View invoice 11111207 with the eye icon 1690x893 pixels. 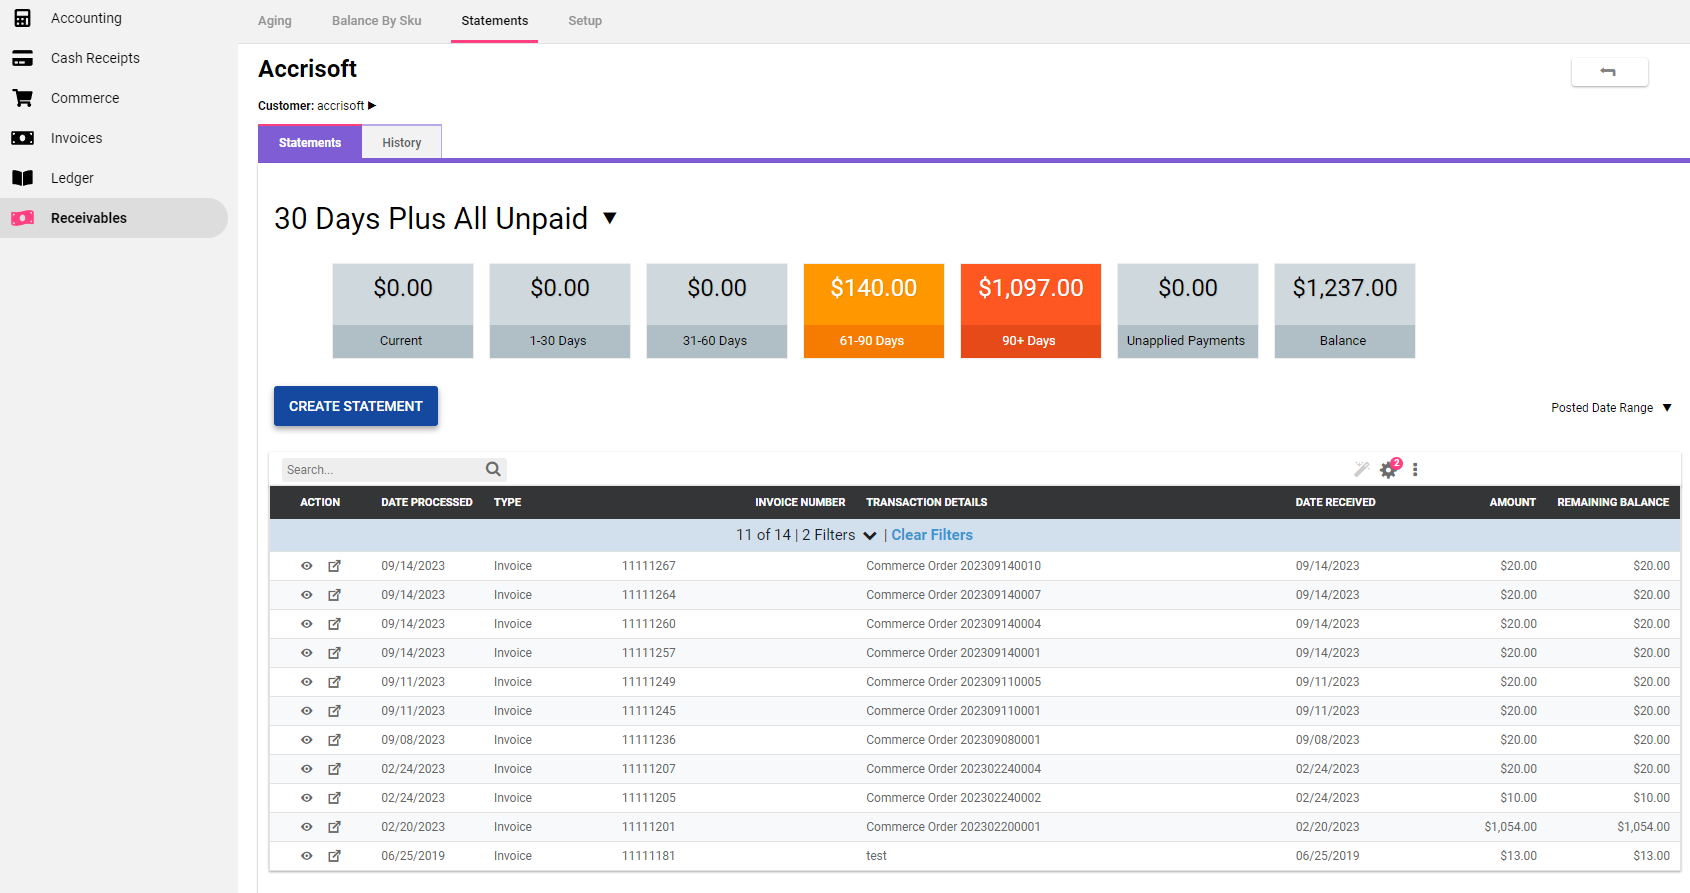(x=307, y=769)
